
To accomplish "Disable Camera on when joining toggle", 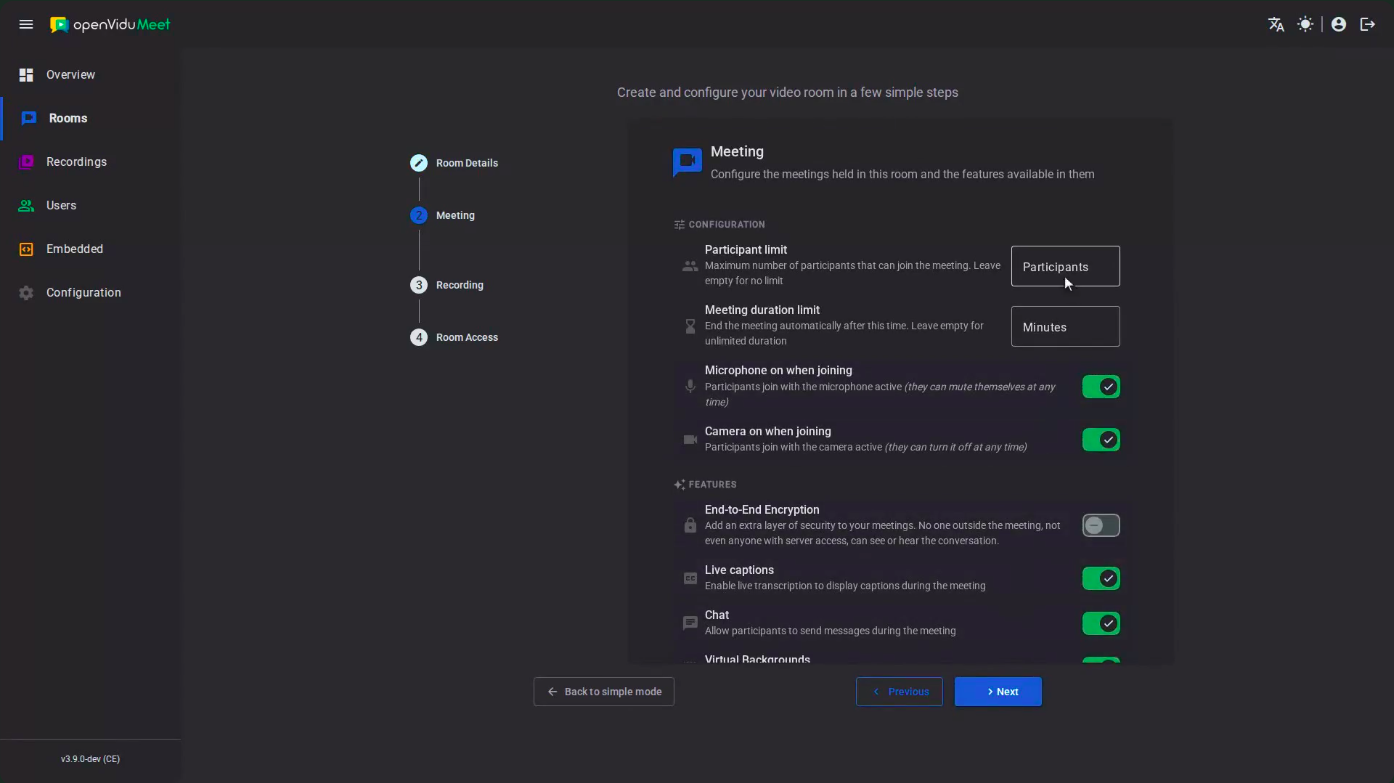I will (x=1101, y=440).
